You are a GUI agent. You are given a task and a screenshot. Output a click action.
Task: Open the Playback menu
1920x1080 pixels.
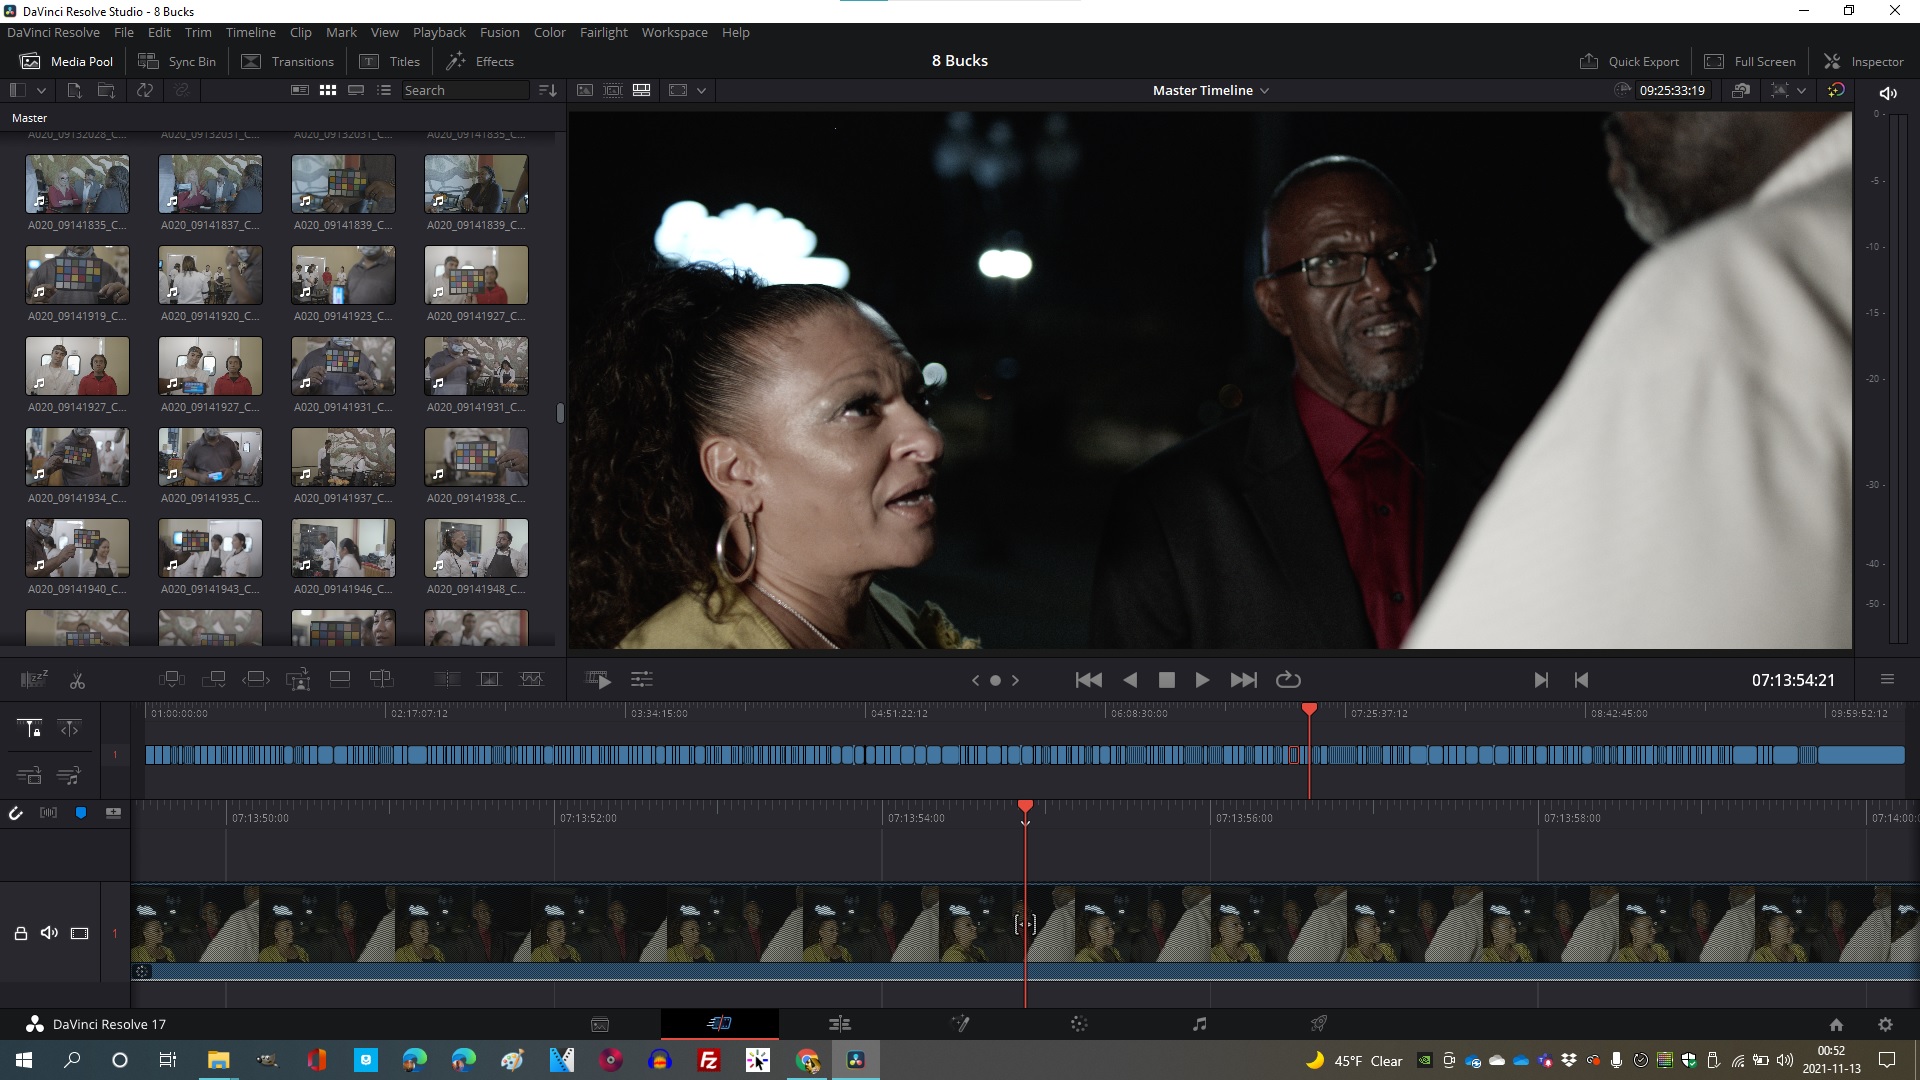pos(439,32)
